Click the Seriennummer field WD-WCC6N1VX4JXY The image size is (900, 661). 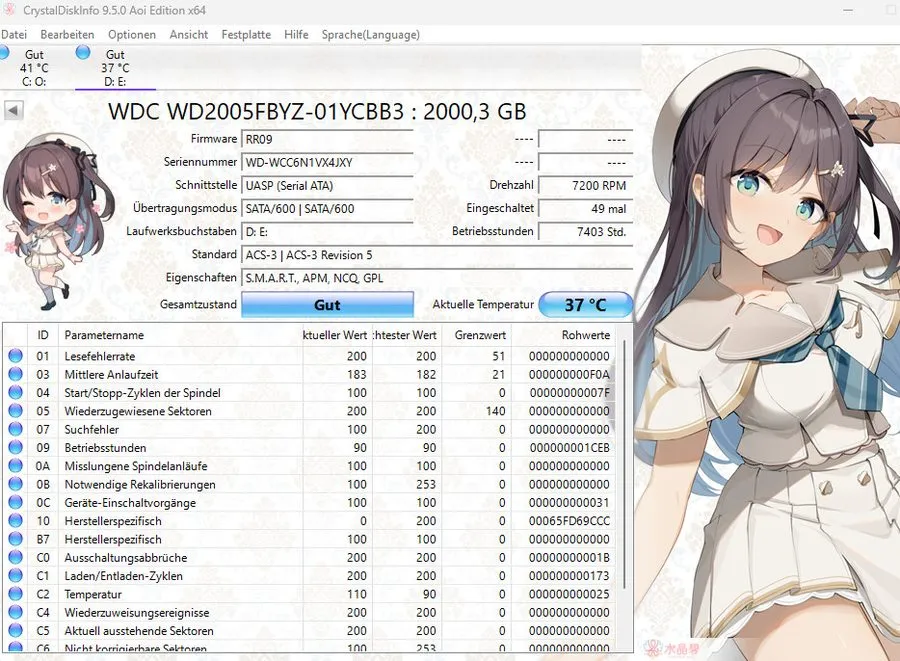click(x=327, y=162)
